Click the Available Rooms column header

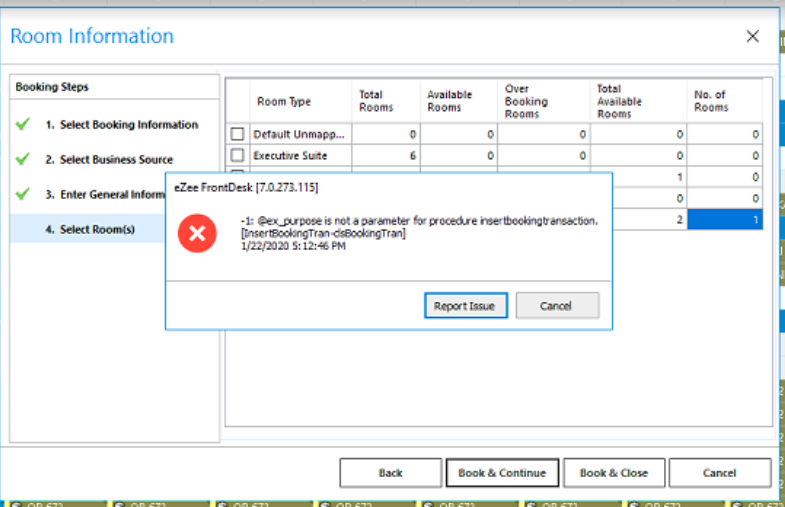point(459,101)
